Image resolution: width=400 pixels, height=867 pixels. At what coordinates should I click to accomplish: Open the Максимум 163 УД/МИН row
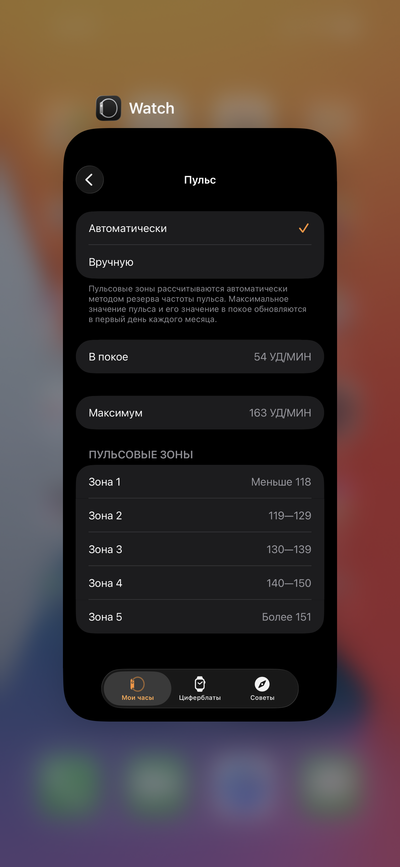pyautogui.click(x=200, y=413)
